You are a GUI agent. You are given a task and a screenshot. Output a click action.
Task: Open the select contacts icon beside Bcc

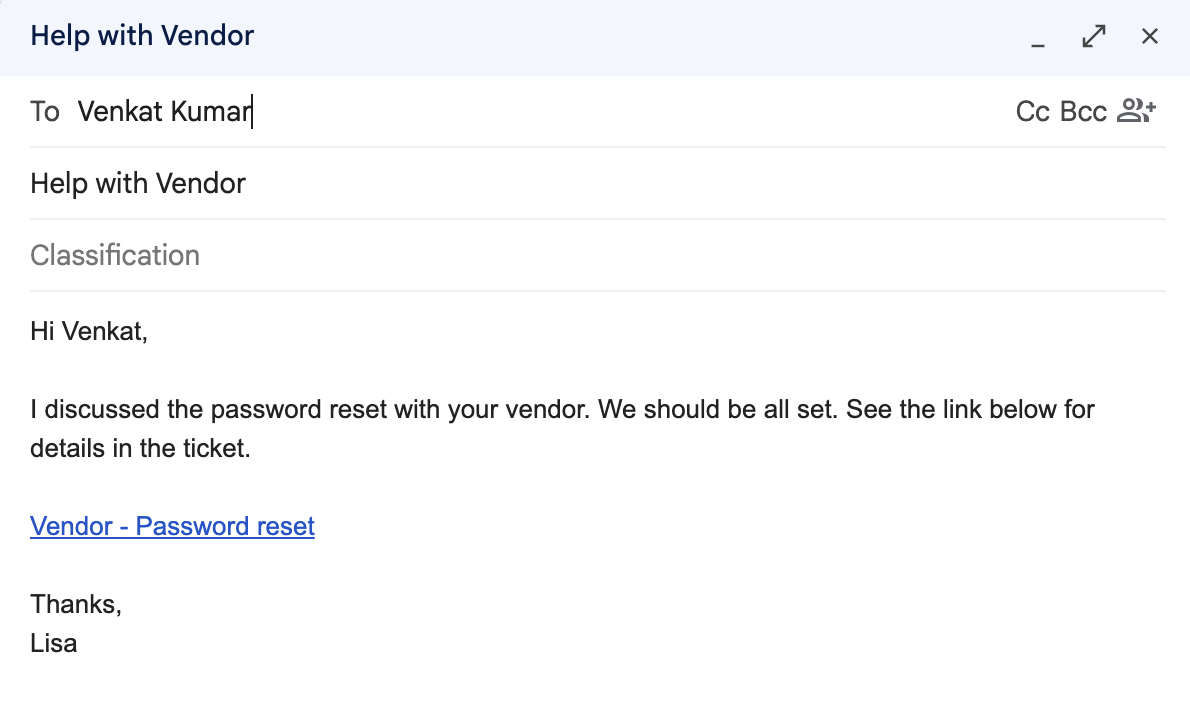pos(1136,111)
